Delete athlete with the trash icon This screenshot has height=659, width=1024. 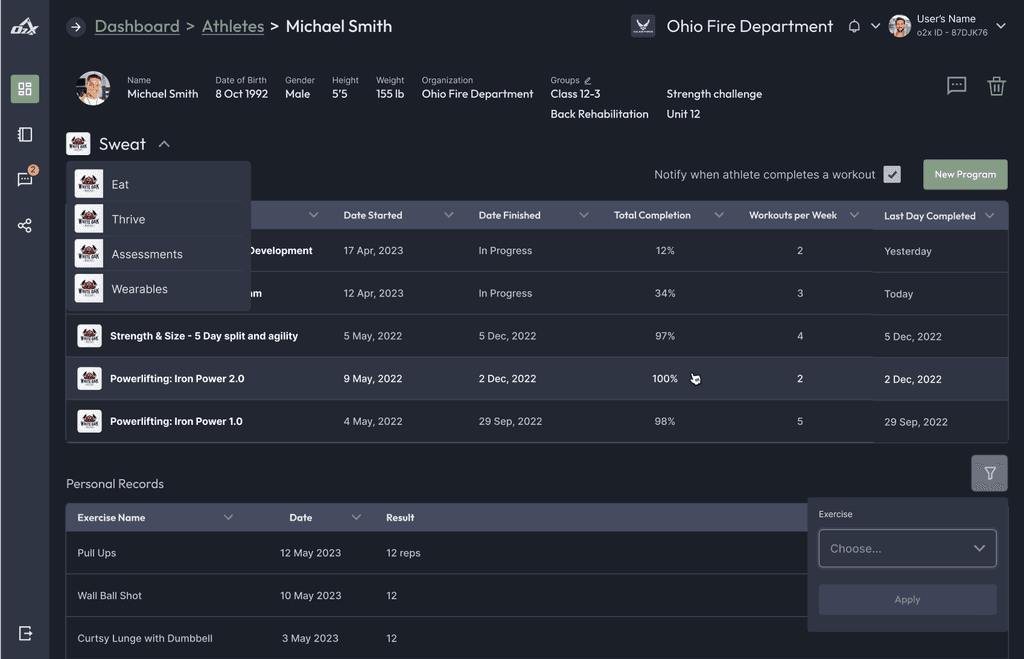(996, 86)
